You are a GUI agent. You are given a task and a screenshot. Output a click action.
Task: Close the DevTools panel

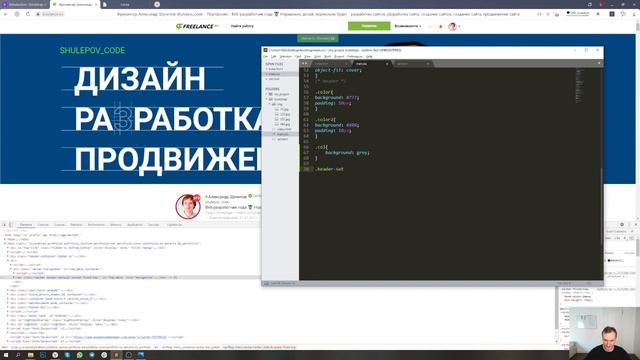(x=635, y=224)
